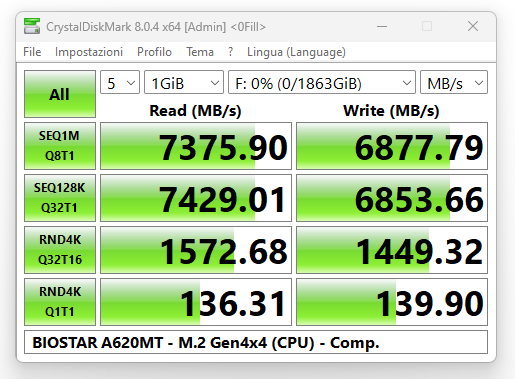Open the Impostazioni menu

pos(89,52)
